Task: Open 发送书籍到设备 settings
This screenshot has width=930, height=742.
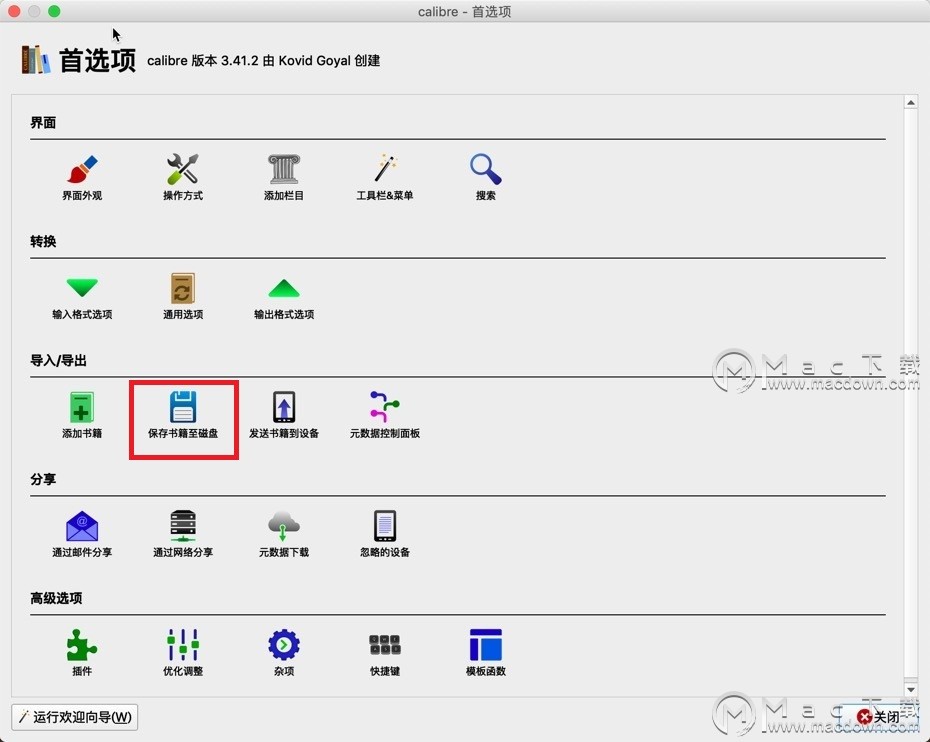Action: (x=284, y=407)
